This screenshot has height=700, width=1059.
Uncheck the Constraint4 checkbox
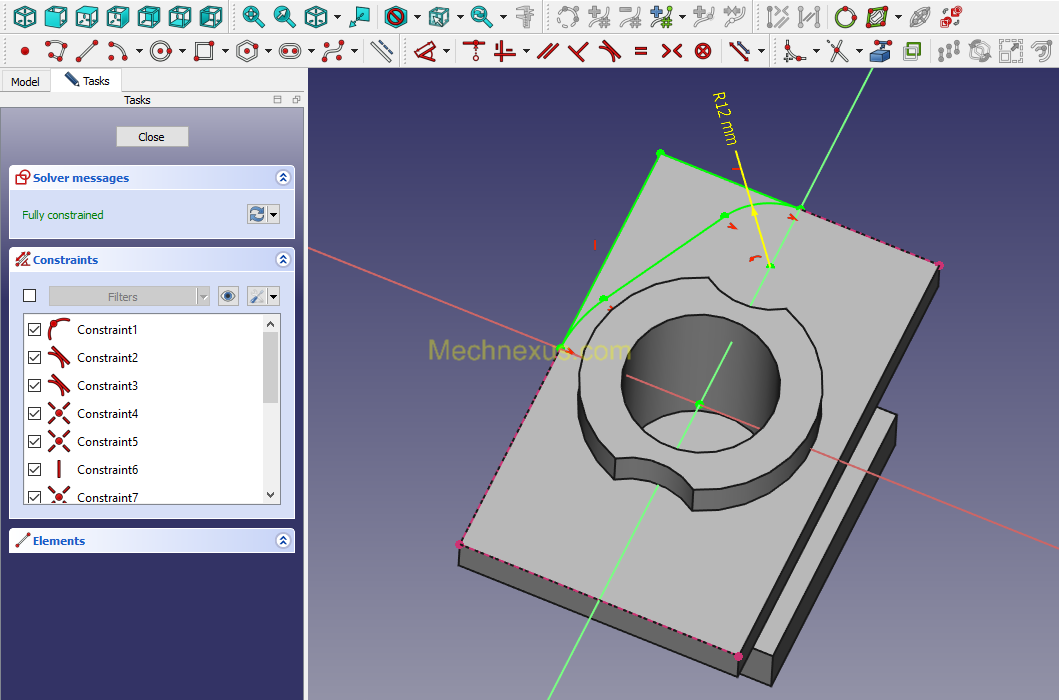[34, 414]
